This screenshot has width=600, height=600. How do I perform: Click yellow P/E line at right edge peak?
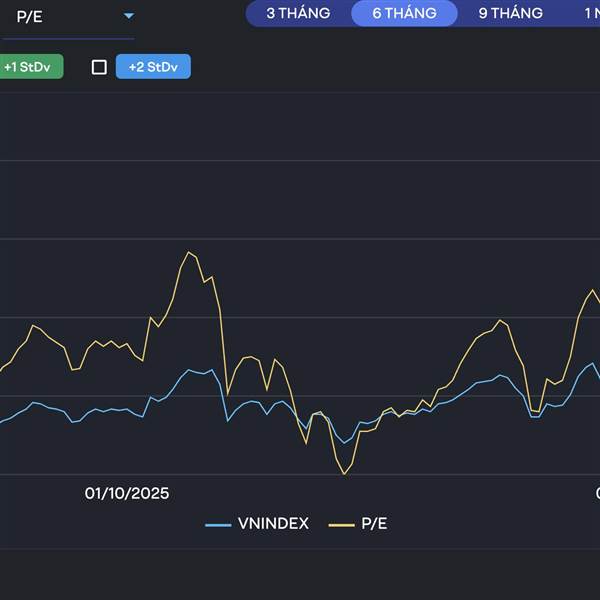[x=591, y=291]
